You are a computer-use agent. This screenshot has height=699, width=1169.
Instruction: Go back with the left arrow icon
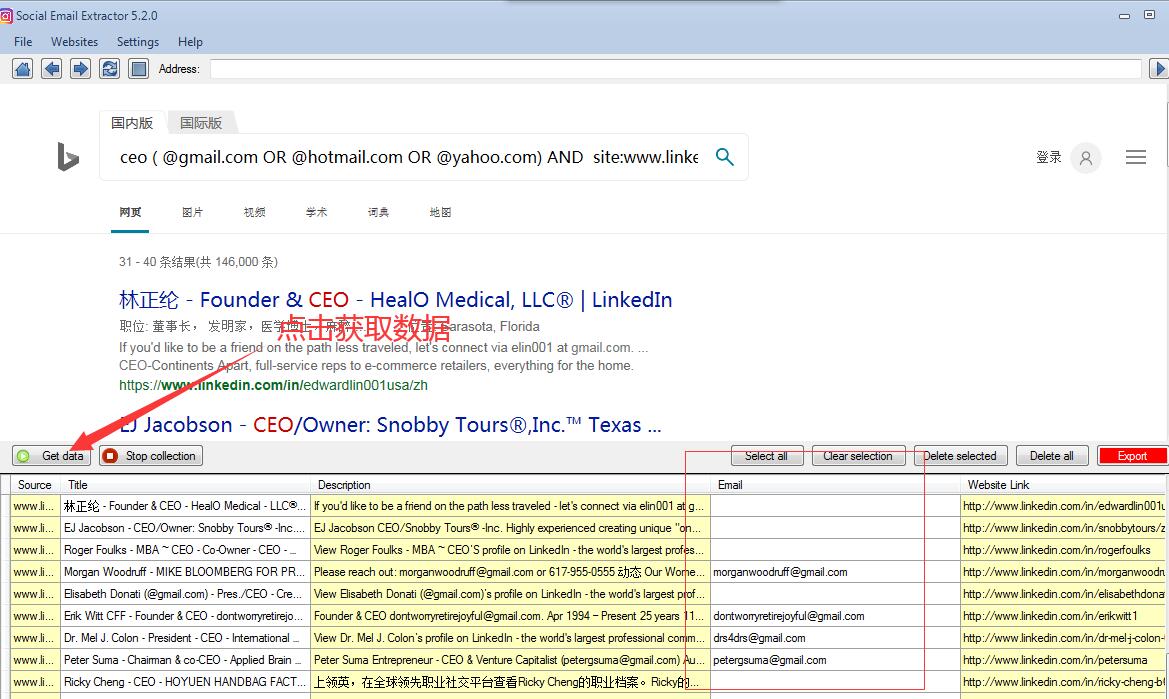51,69
